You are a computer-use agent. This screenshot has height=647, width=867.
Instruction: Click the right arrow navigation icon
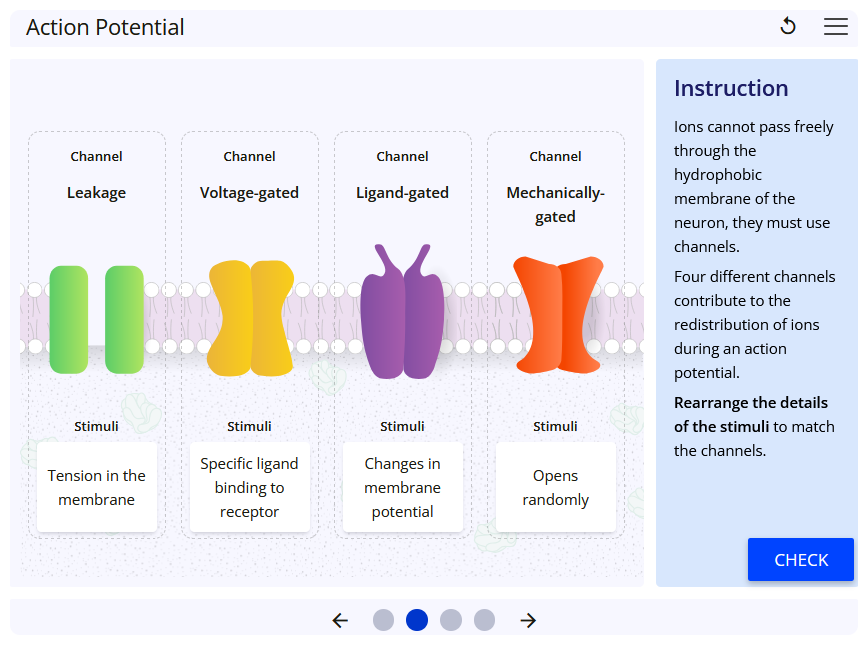tap(527, 620)
